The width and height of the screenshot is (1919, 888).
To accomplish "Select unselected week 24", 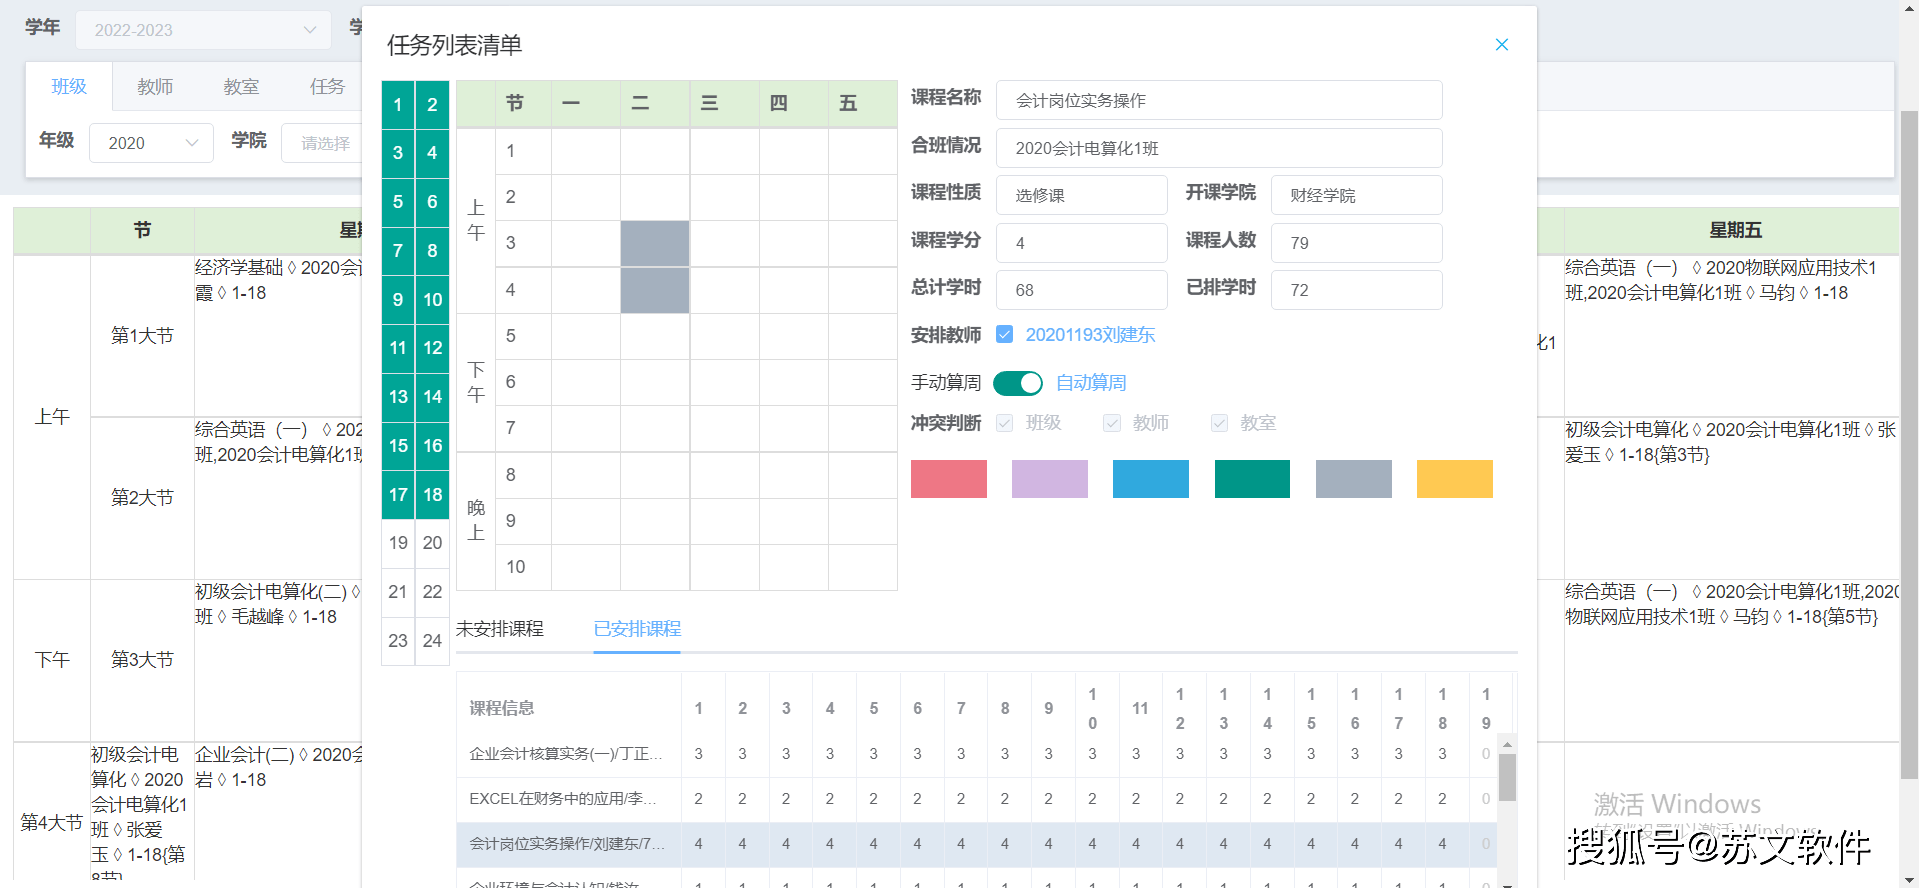I will [432, 641].
